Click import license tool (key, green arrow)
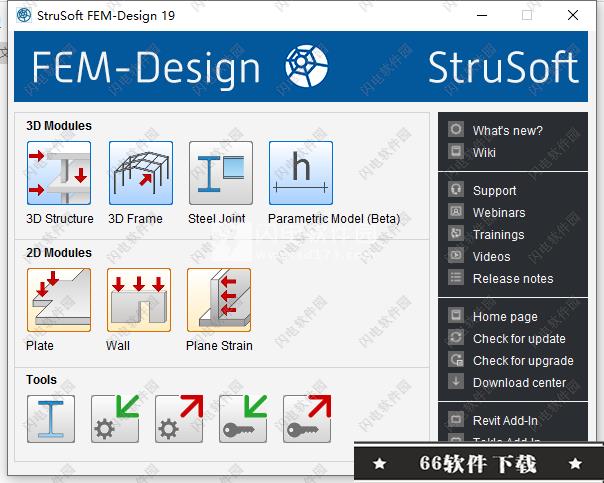The image size is (604, 483). pyautogui.click(x=243, y=419)
